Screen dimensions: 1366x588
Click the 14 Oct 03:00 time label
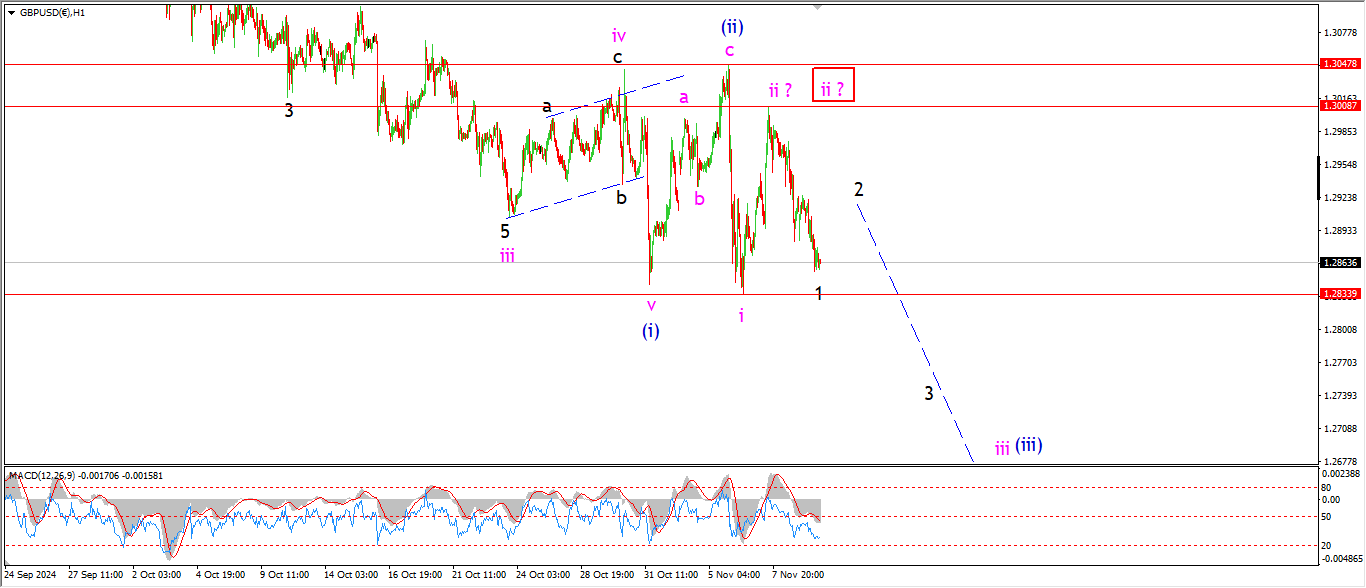click(349, 575)
